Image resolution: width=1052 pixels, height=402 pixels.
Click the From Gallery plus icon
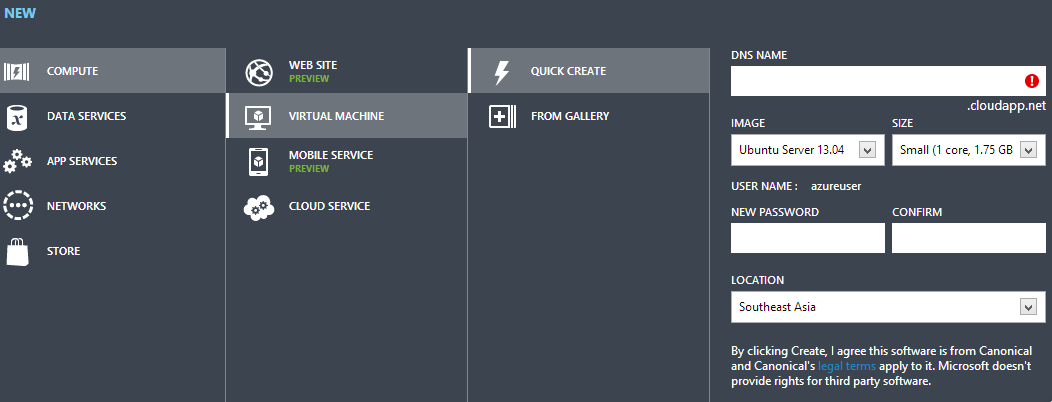coord(502,116)
